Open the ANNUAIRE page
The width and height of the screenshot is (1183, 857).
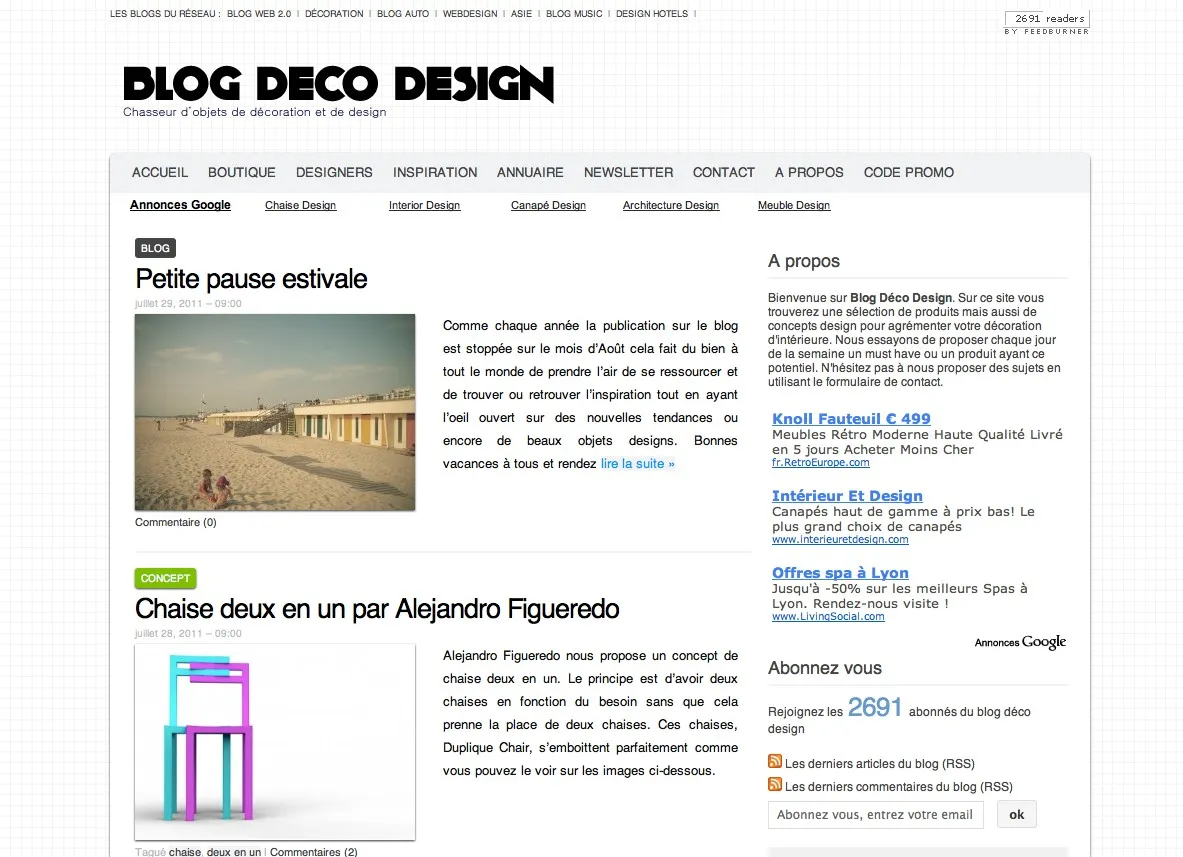[x=530, y=173]
